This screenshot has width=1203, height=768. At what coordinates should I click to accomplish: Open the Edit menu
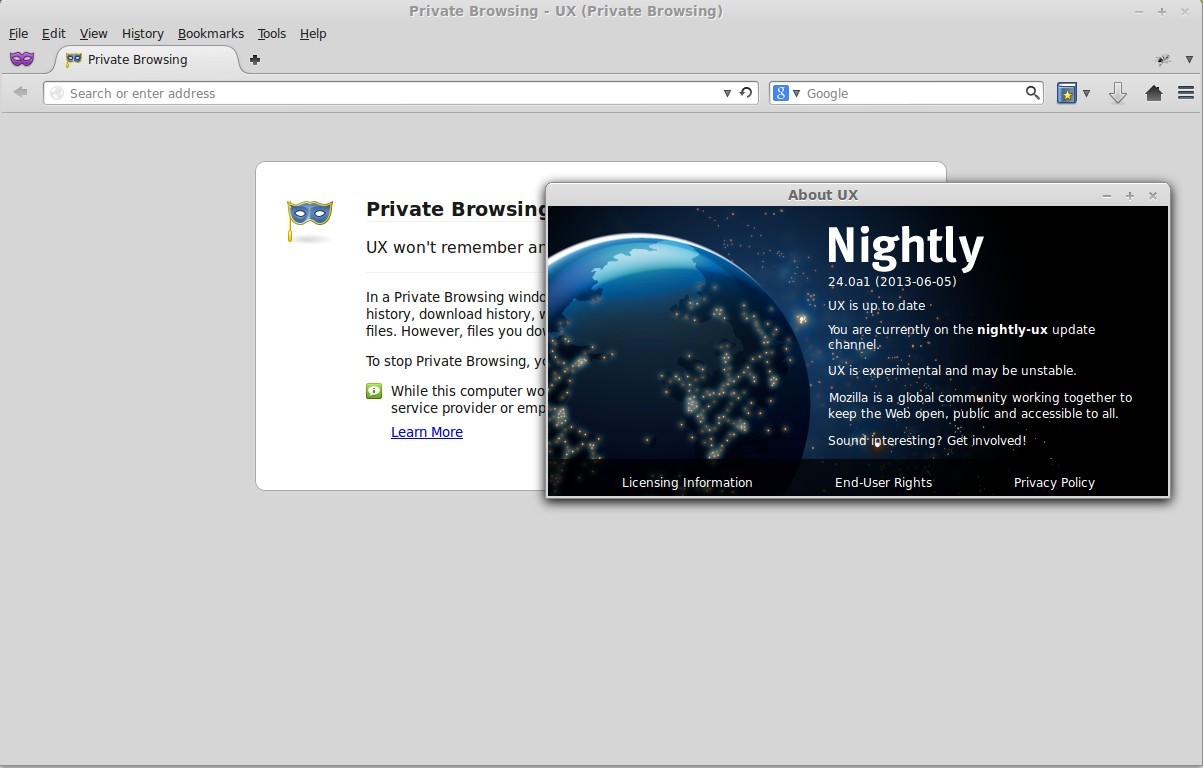54,33
